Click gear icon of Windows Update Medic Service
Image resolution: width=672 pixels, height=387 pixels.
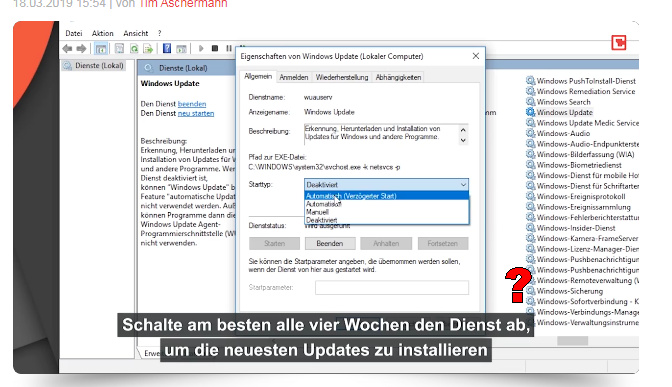coord(531,123)
